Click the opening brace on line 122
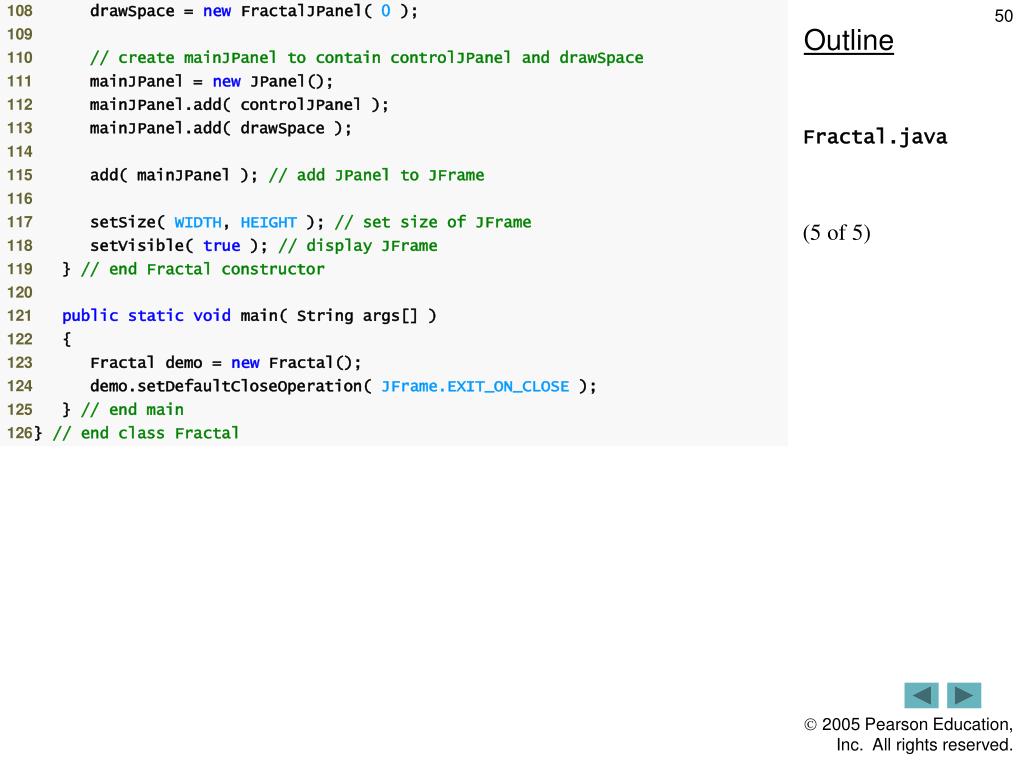The width and height of the screenshot is (1024, 768). pos(67,340)
